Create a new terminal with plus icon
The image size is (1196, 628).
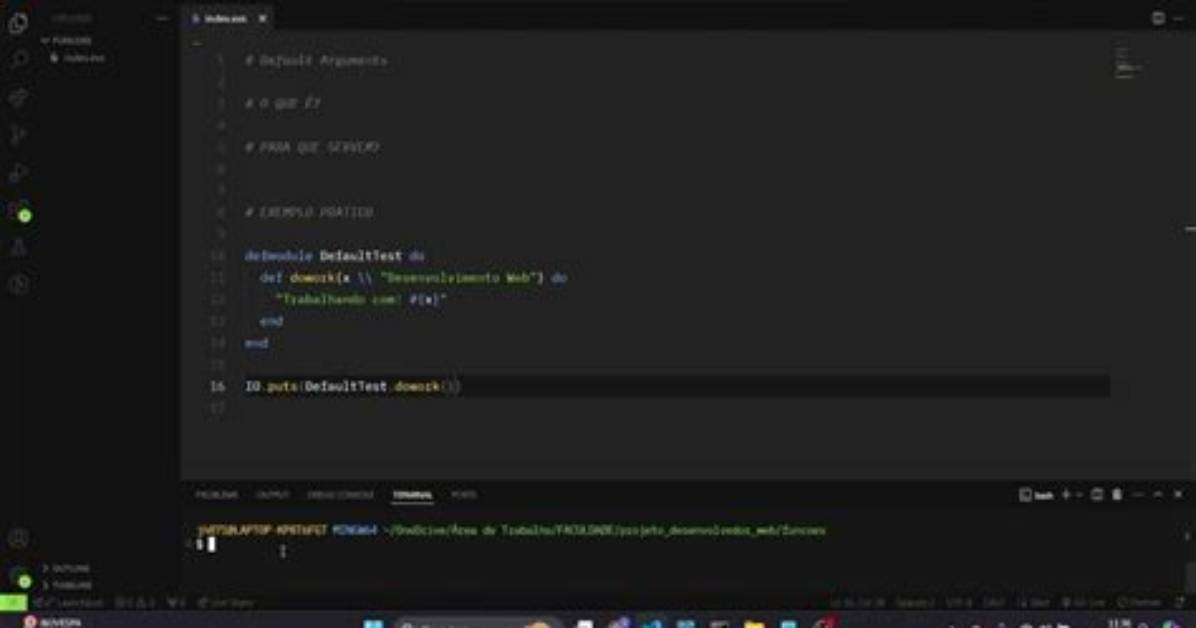point(1066,495)
